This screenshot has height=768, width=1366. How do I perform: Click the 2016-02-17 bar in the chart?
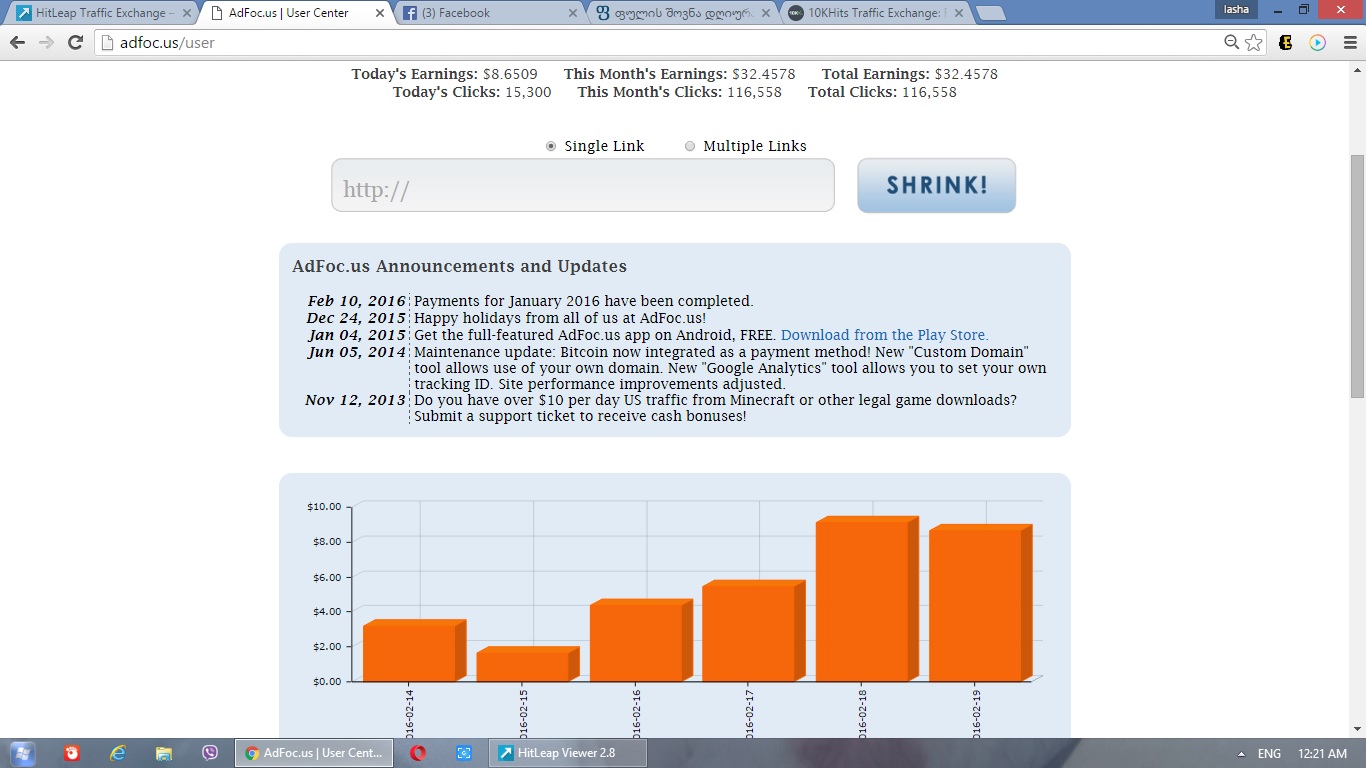click(x=754, y=631)
